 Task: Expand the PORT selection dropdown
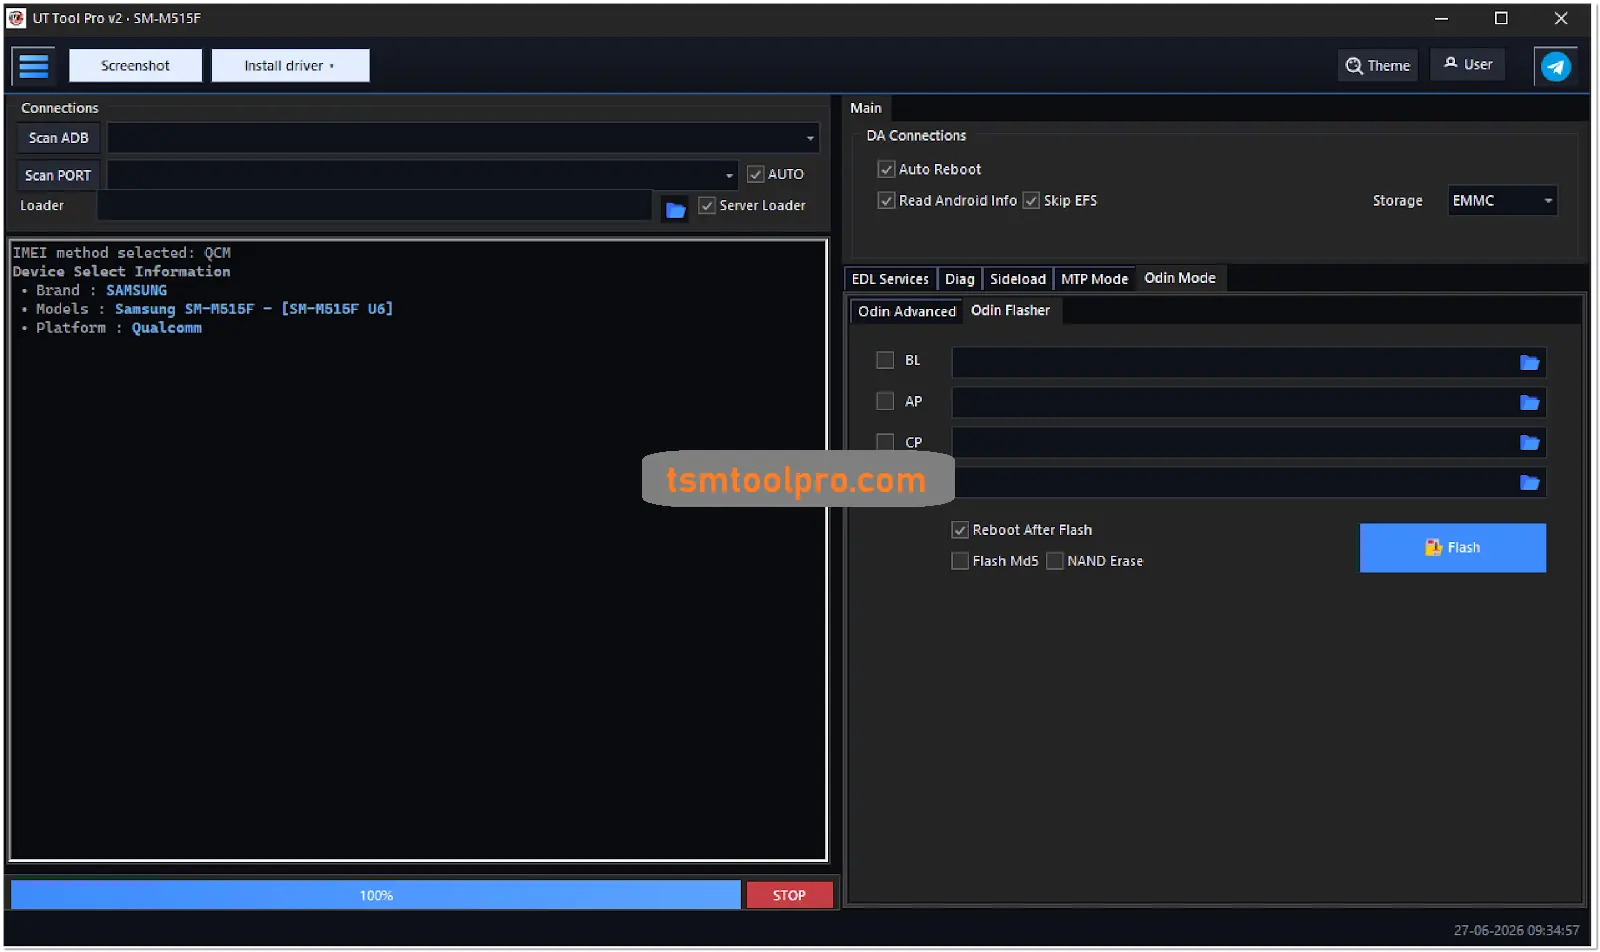pyautogui.click(x=729, y=175)
